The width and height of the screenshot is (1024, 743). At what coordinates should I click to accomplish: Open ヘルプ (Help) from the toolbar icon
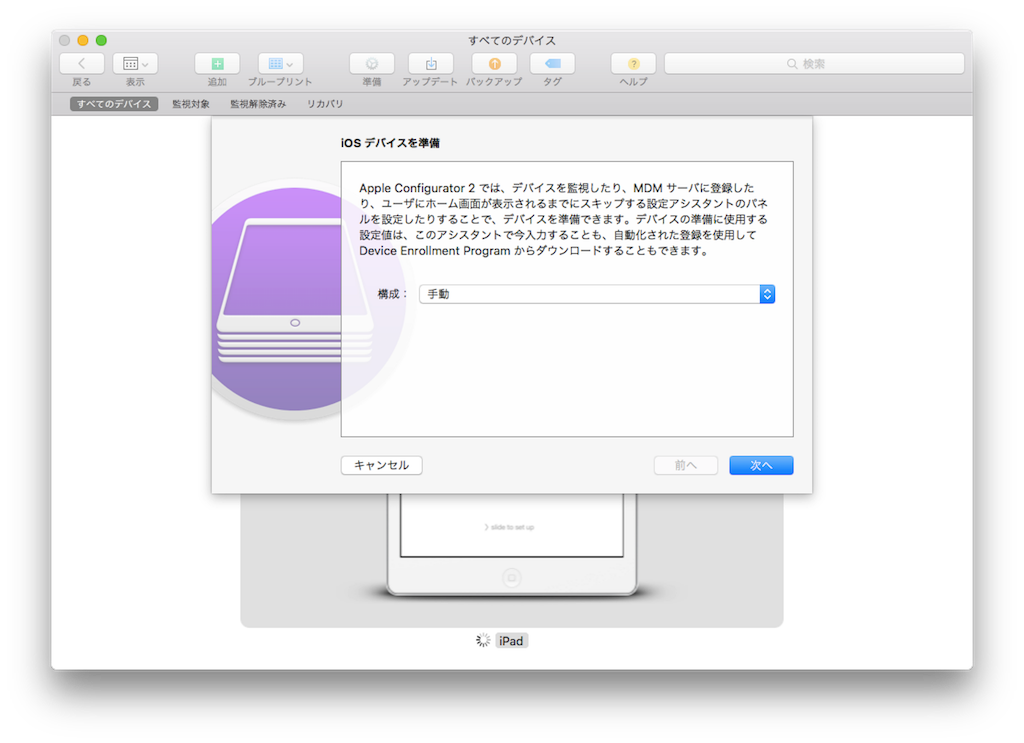pyautogui.click(x=632, y=63)
